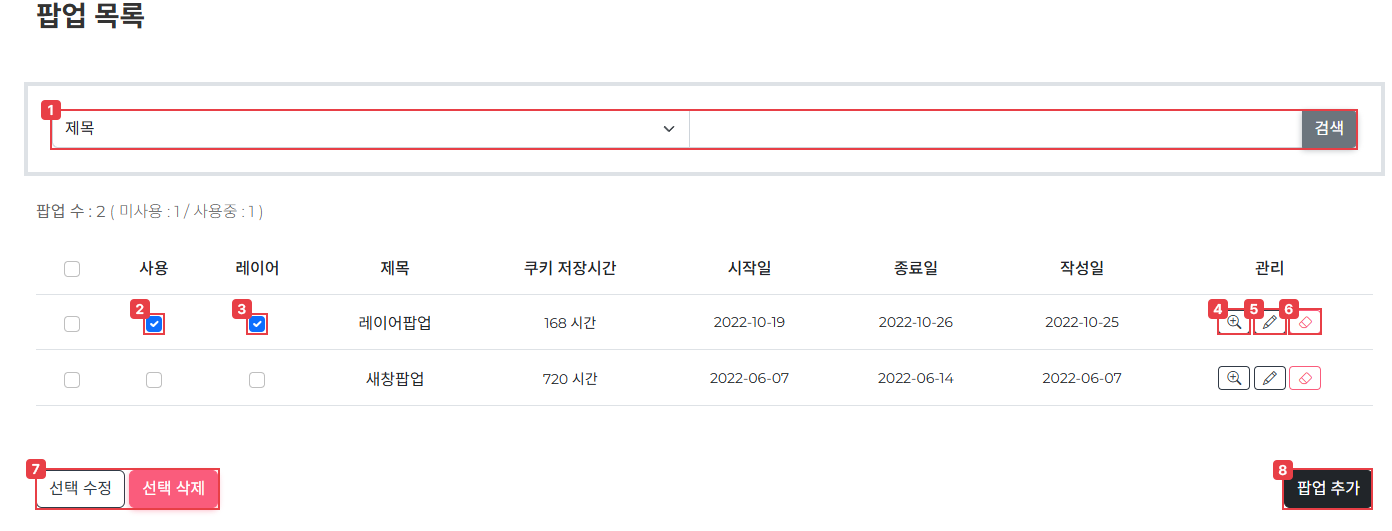
Task: Tick the select-all checkbox in table header
Action: point(72,268)
